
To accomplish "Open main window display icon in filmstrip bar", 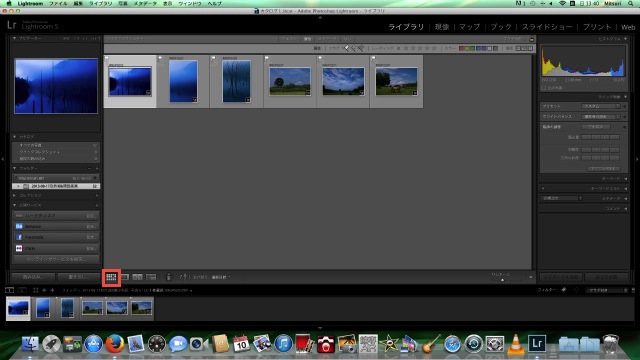I will point(9,290).
